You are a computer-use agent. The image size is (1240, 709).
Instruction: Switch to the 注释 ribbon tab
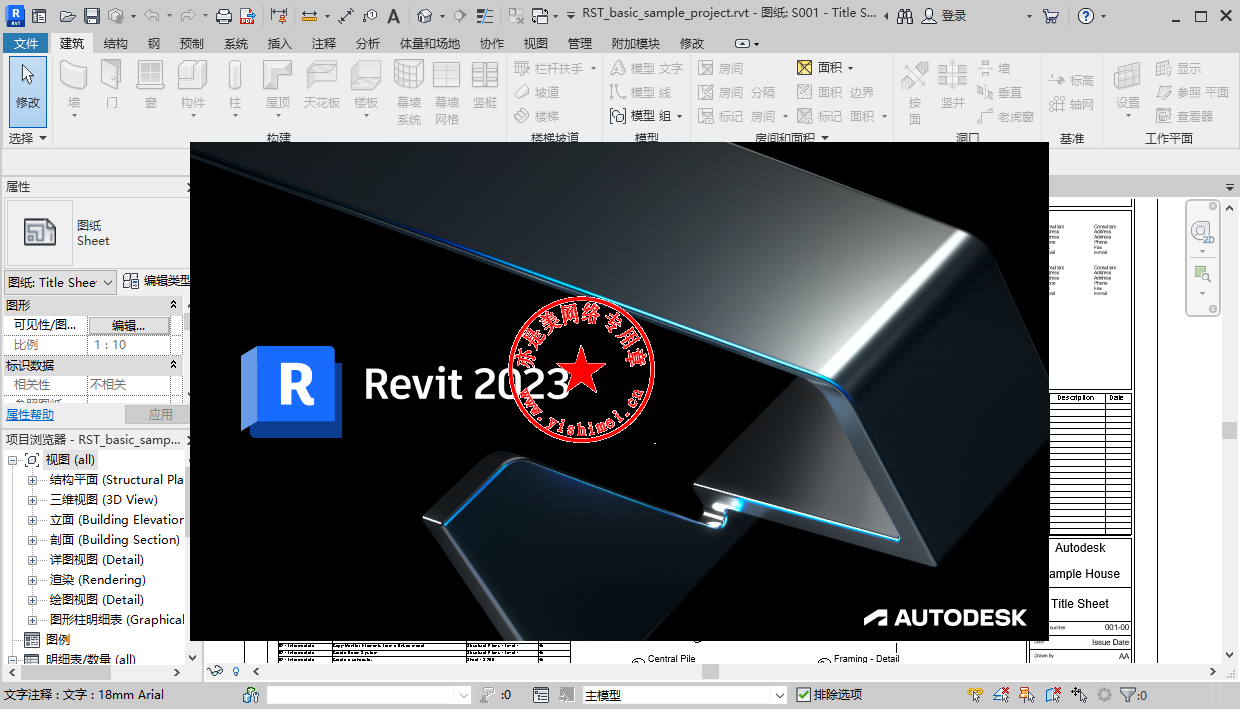click(x=324, y=43)
